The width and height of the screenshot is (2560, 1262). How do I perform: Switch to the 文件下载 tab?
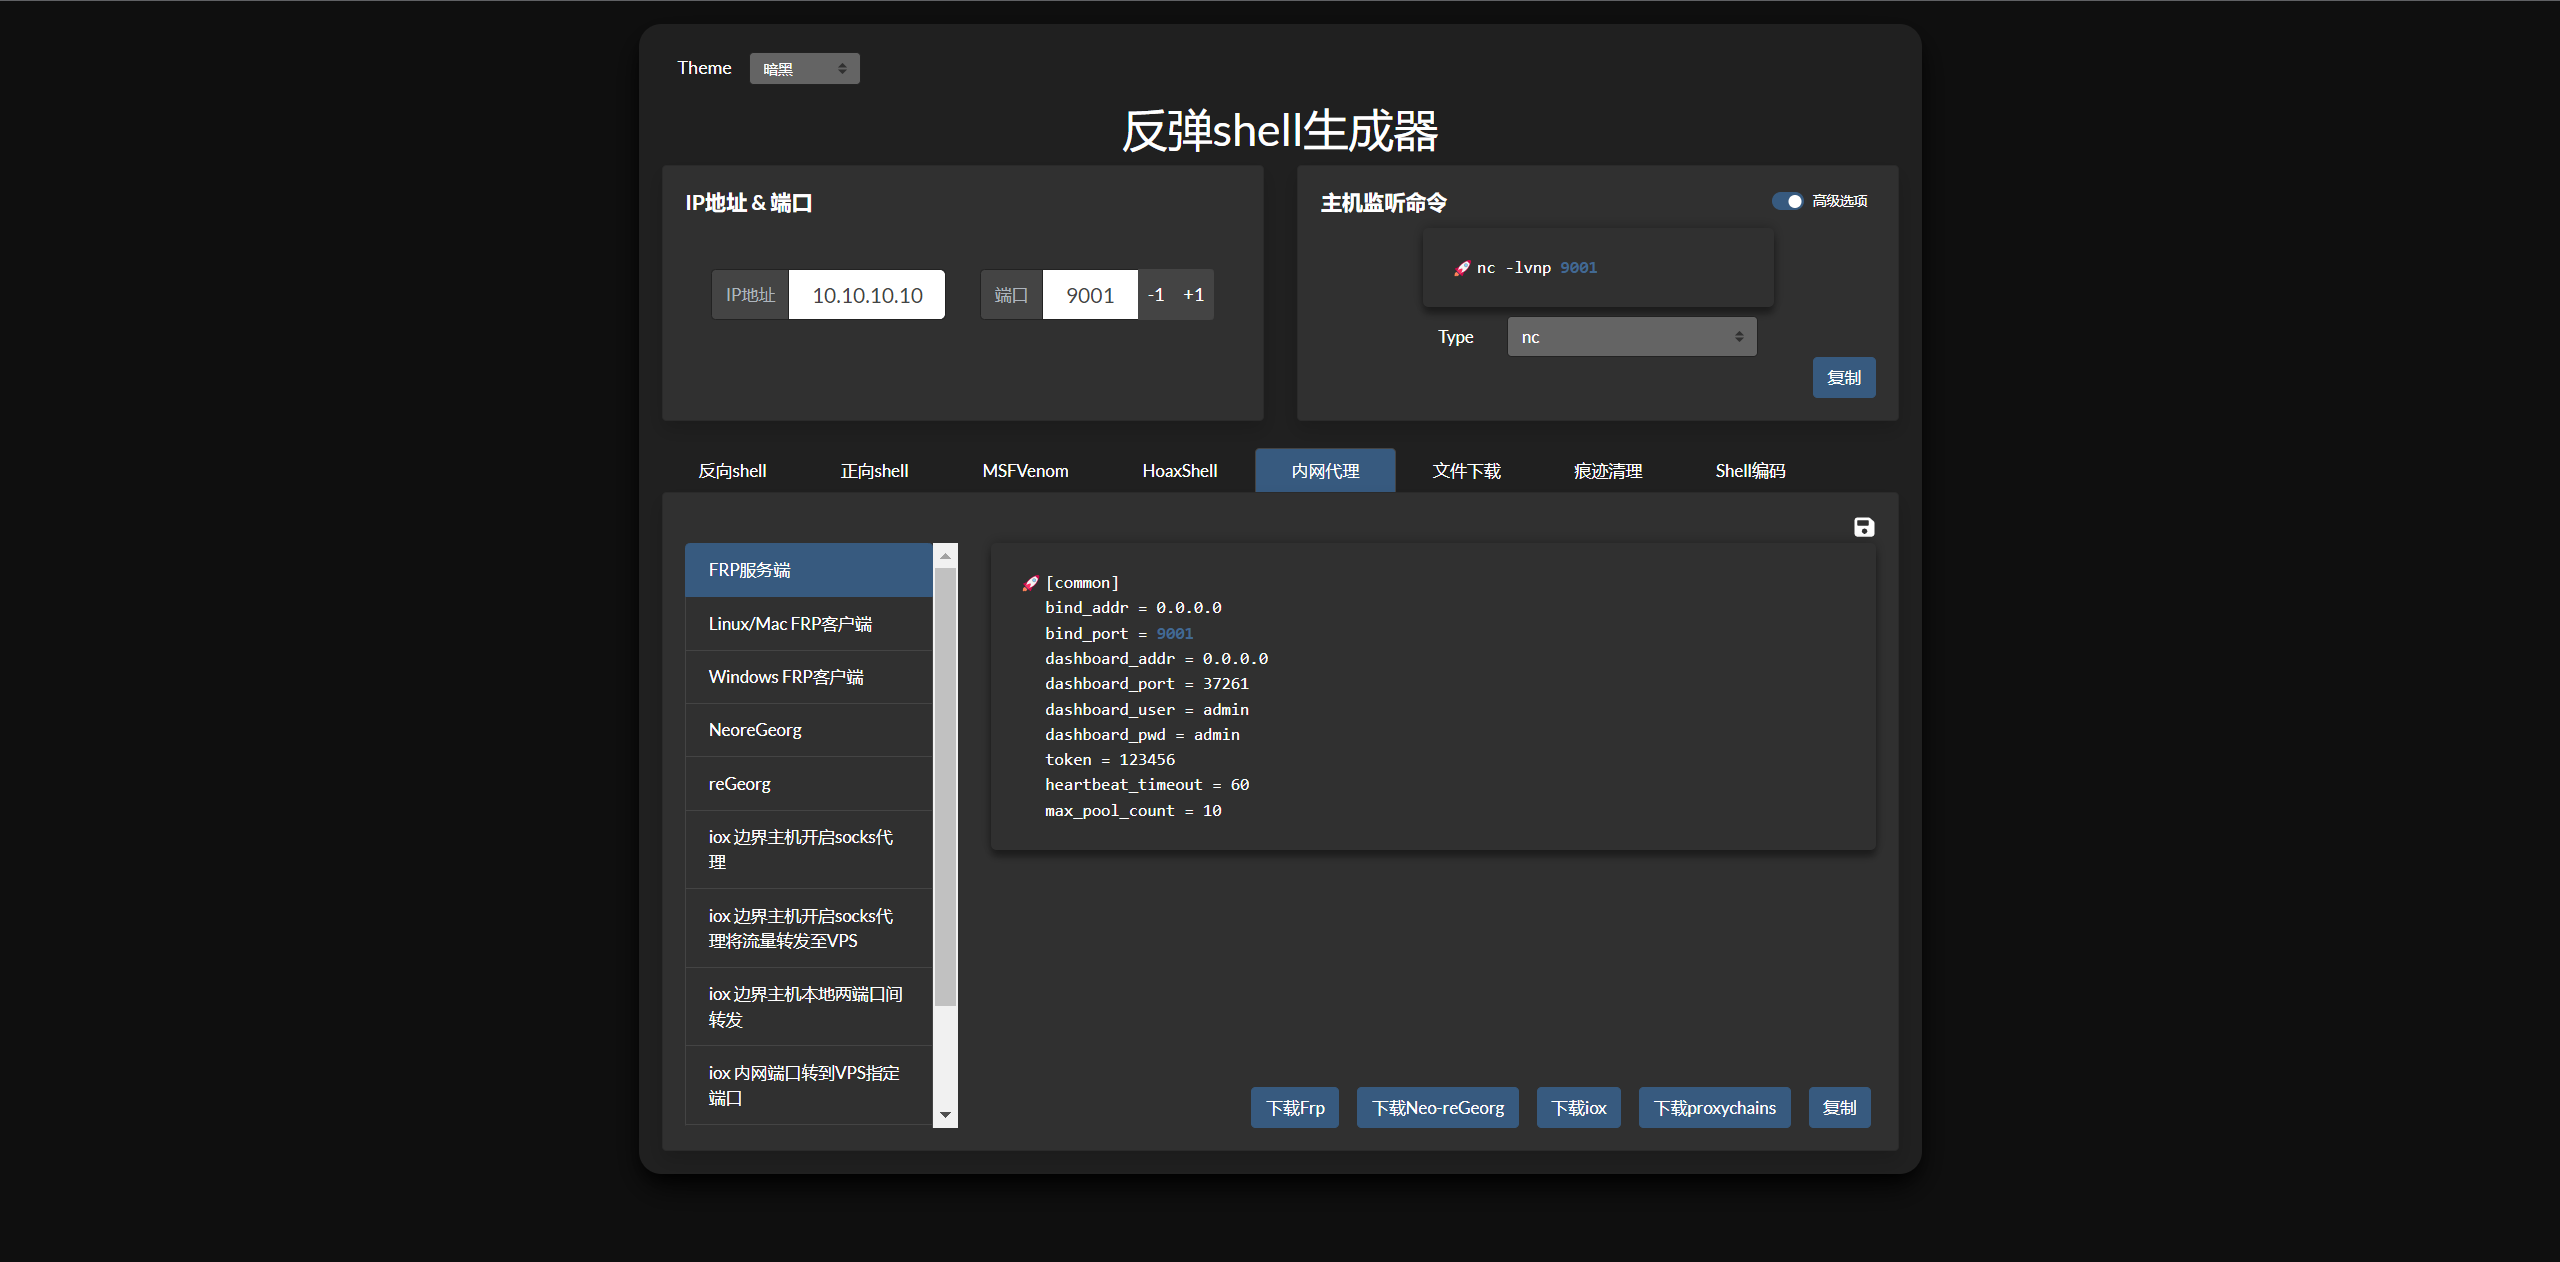[1466, 470]
